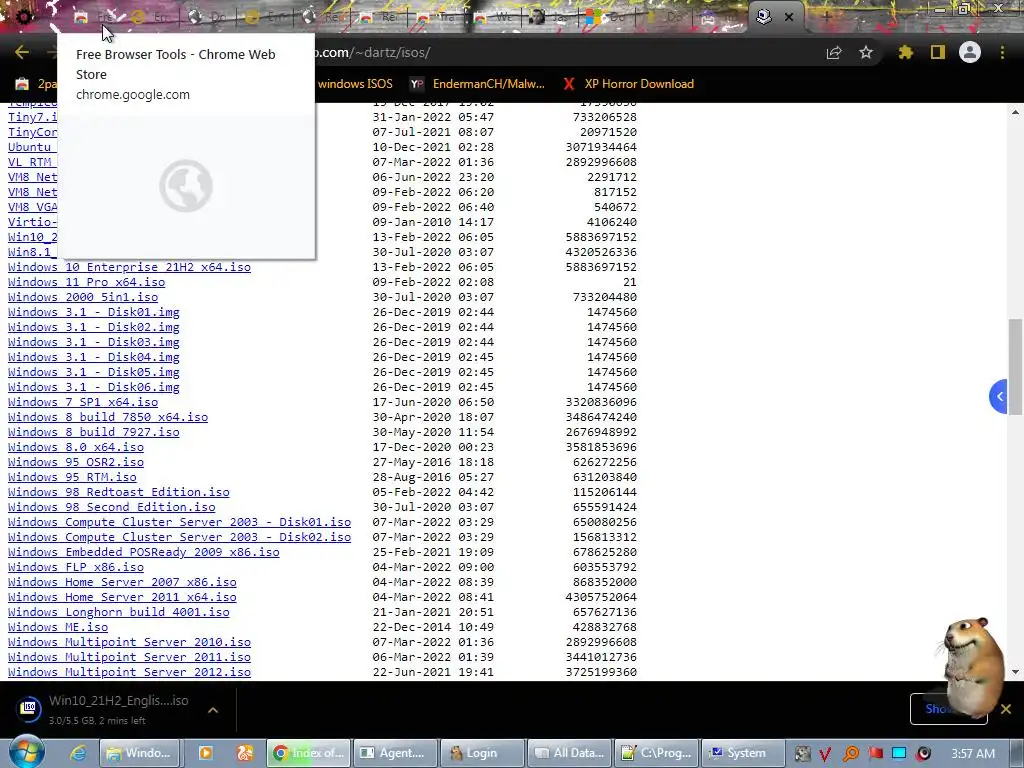Viewport: 1024px width, 768px height.
Task: Download Windows_Home_Server_2011_x64.iso
Action: coord(122,598)
